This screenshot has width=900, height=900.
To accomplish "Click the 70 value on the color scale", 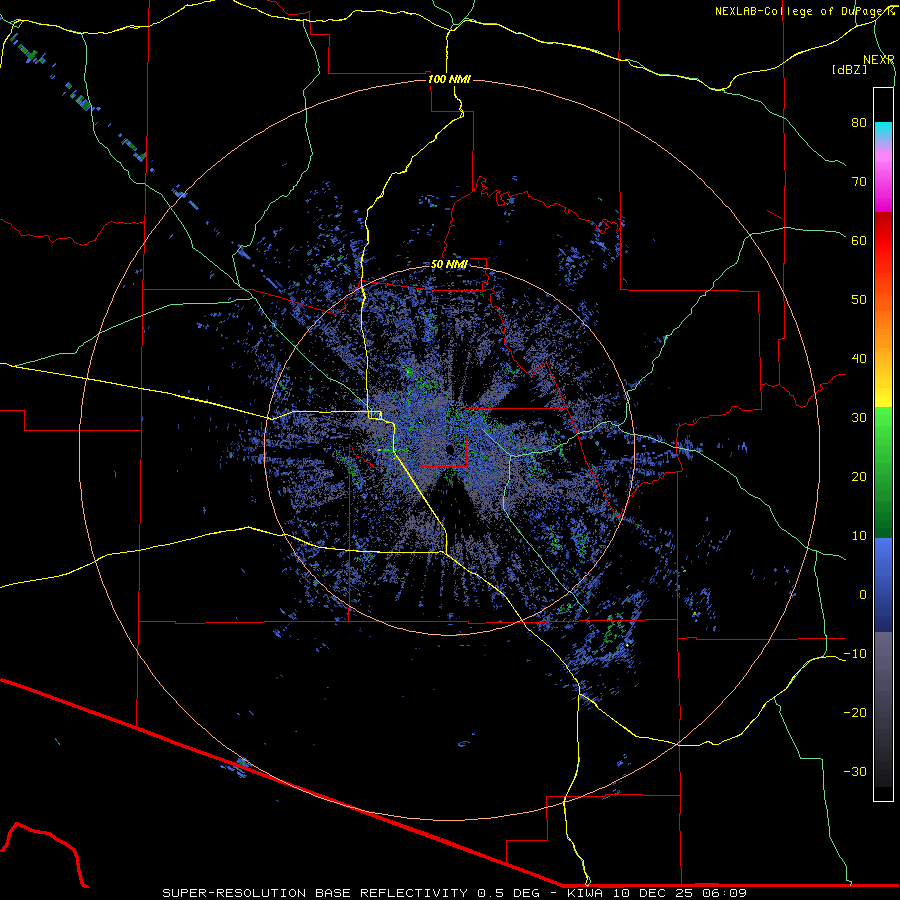I will pyautogui.click(x=859, y=182).
